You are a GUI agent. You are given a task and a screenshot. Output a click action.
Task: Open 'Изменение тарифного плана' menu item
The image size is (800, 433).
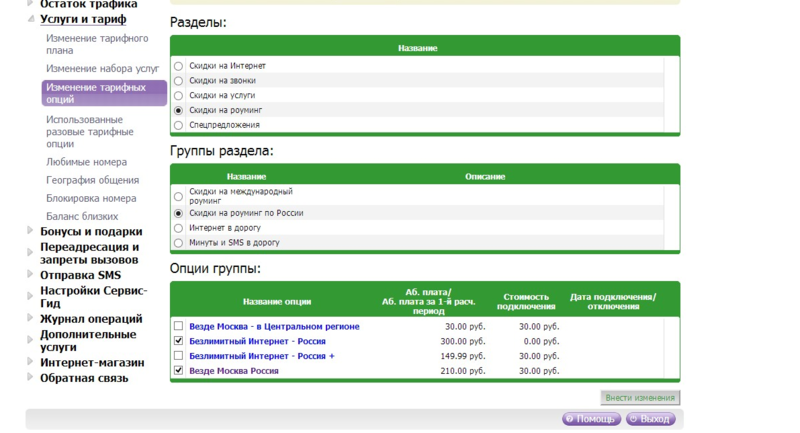coord(97,44)
